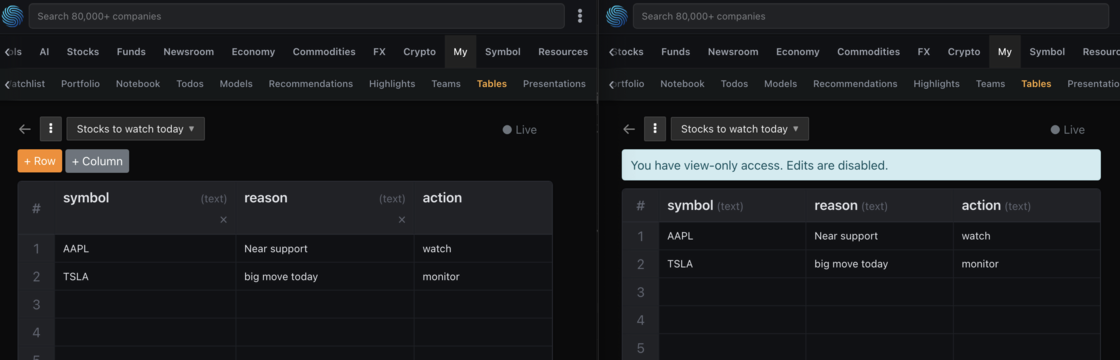Open Resources tab in left window
The height and width of the screenshot is (360, 1120).
click(x=563, y=51)
